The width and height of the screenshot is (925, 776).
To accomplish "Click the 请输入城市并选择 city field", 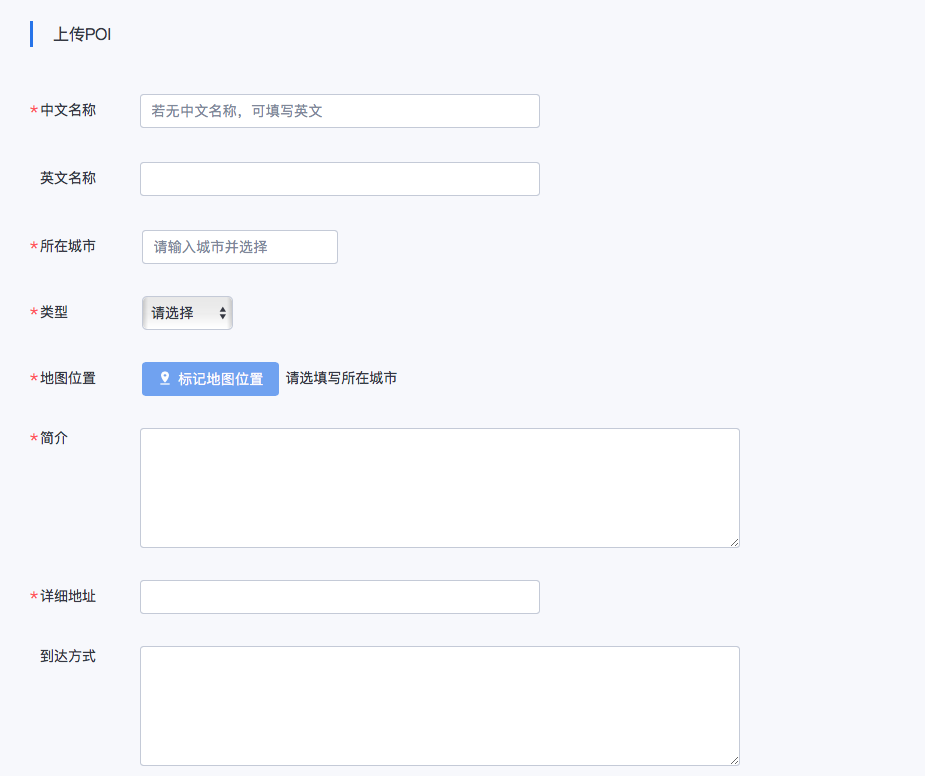I will point(240,247).
